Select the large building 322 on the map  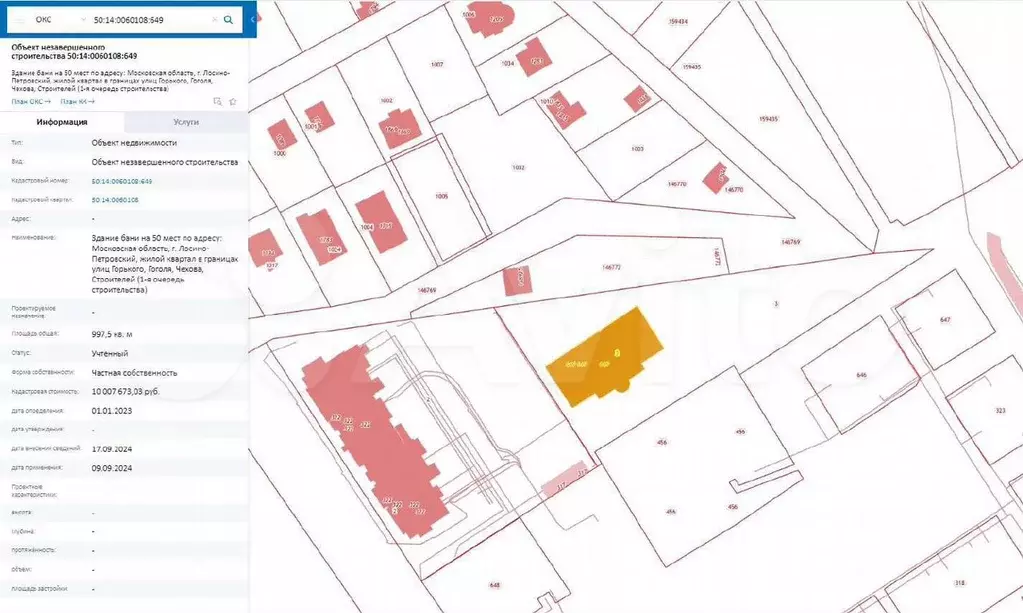374,440
